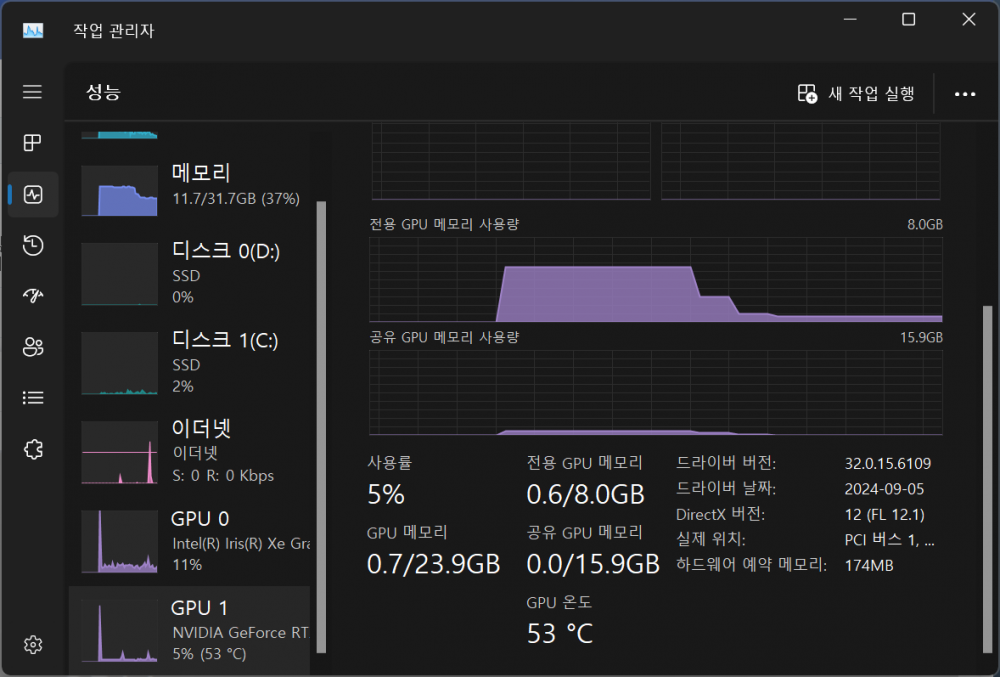Open the three-dot more options menu
The width and height of the screenshot is (1000, 677).
pos(964,94)
